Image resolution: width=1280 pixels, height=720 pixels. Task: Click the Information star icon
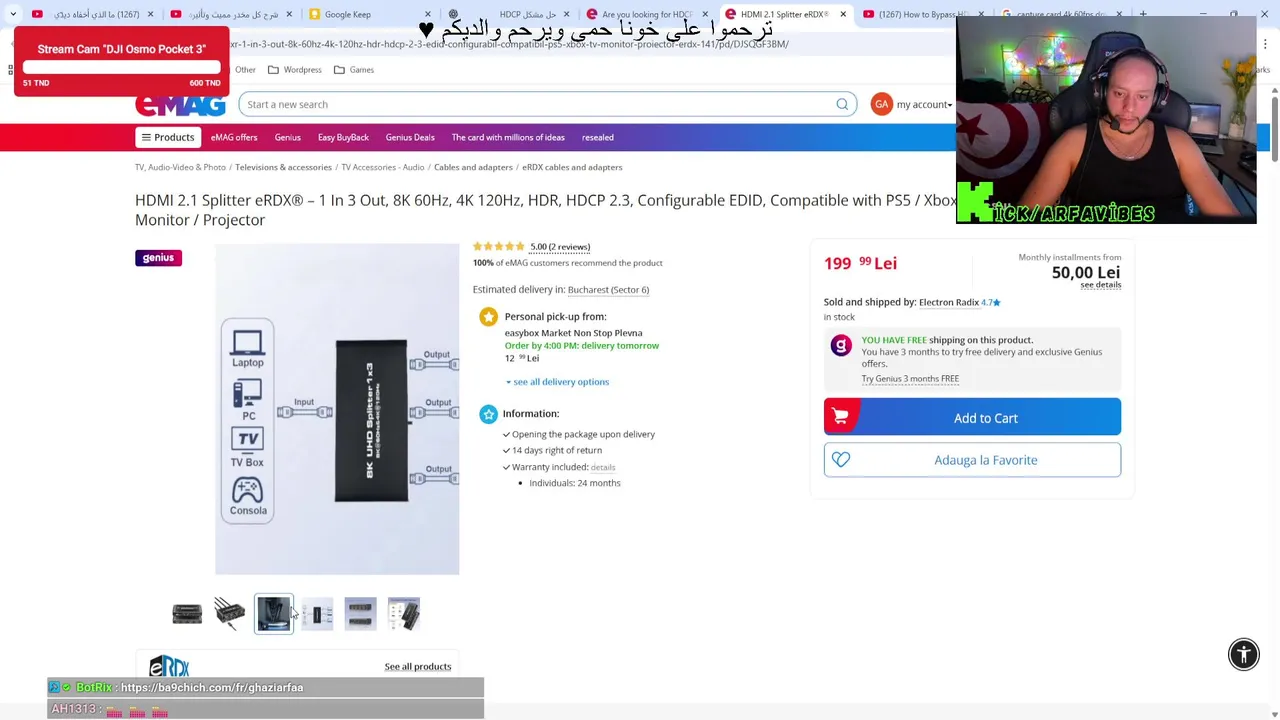[x=488, y=414]
